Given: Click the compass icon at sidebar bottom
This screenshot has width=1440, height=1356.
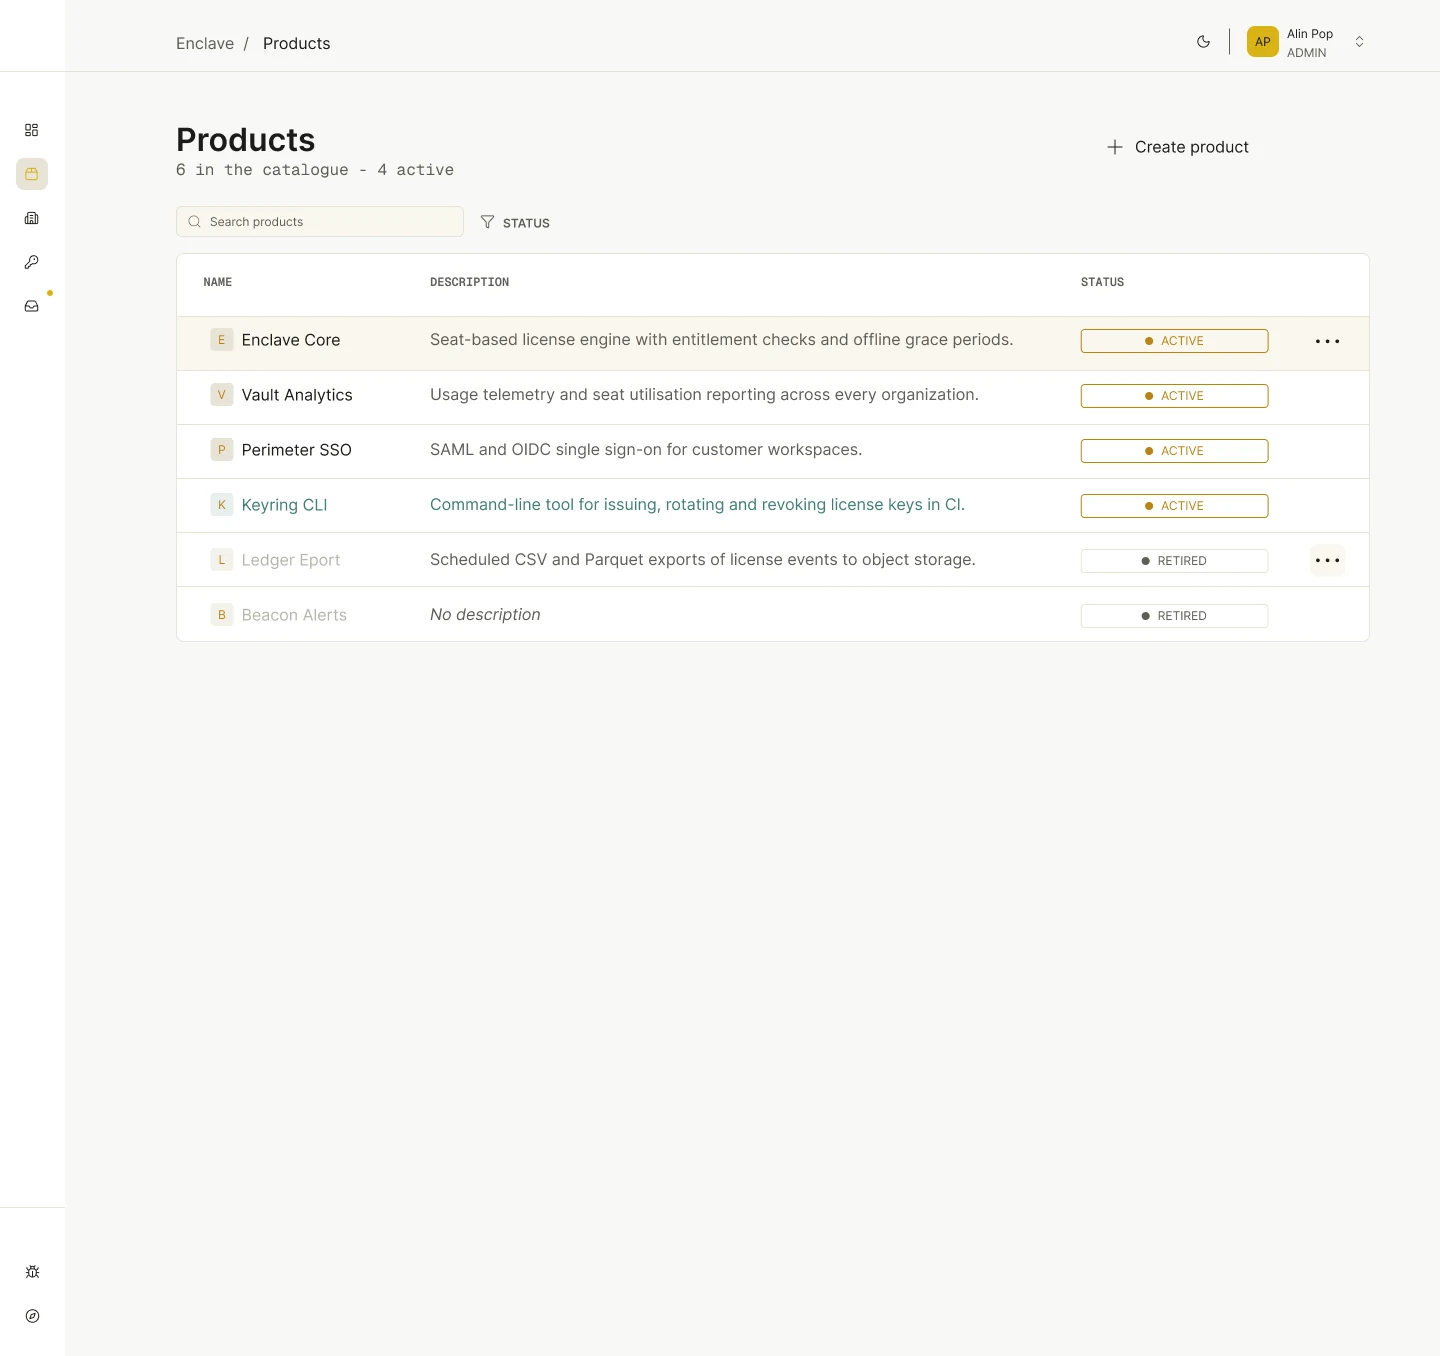Looking at the screenshot, I should coord(32,1316).
